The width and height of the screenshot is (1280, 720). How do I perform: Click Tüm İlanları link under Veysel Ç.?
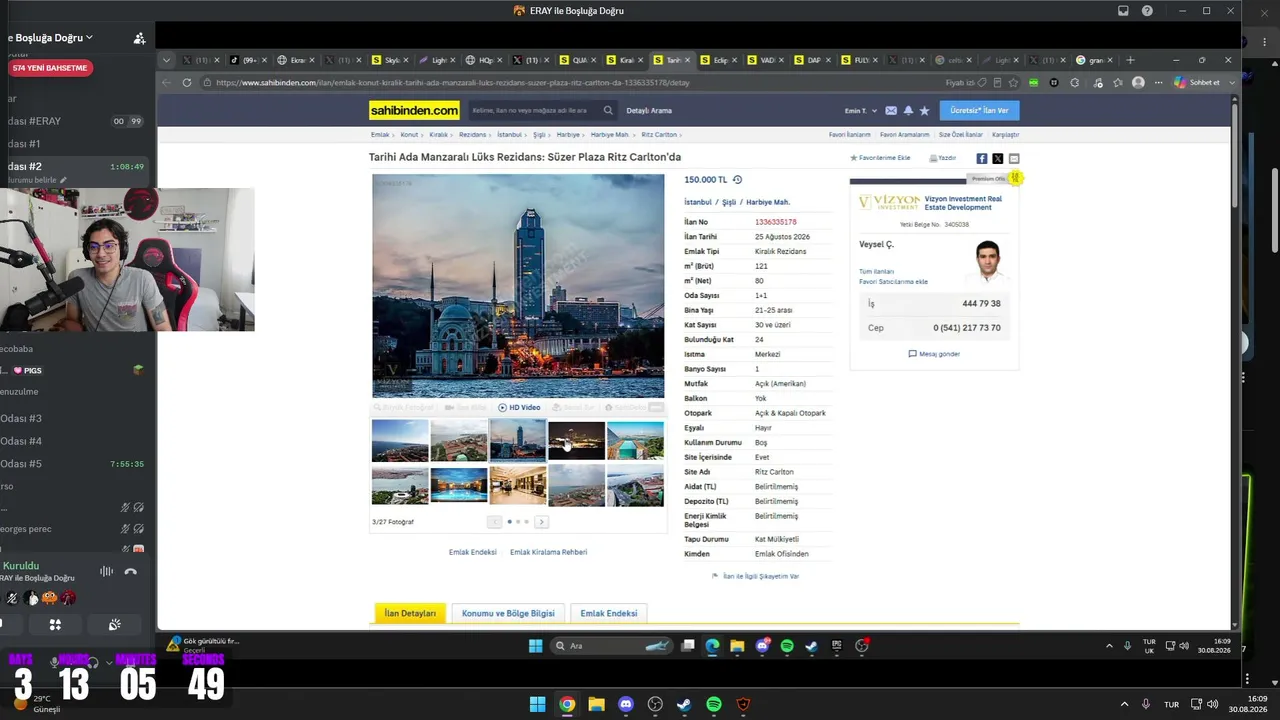tap(876, 272)
